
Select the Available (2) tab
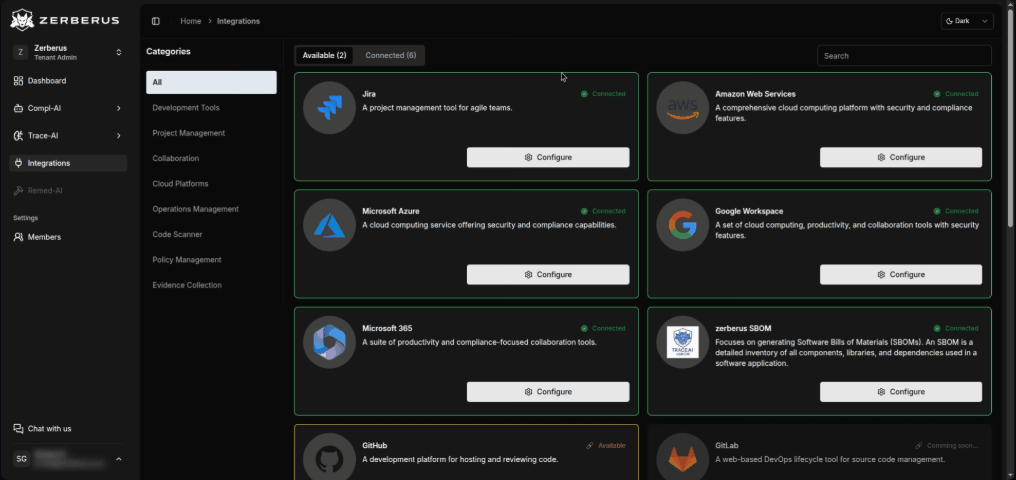tap(325, 55)
